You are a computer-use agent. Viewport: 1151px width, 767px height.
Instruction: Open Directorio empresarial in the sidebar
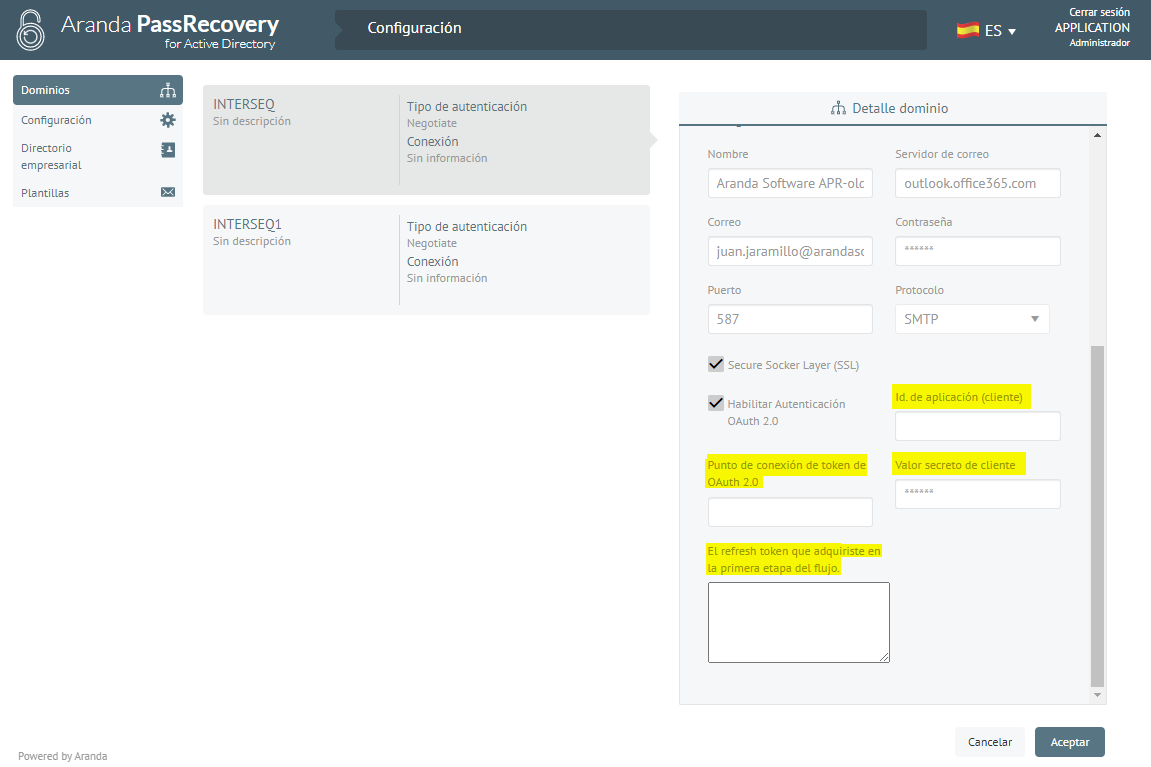98,156
